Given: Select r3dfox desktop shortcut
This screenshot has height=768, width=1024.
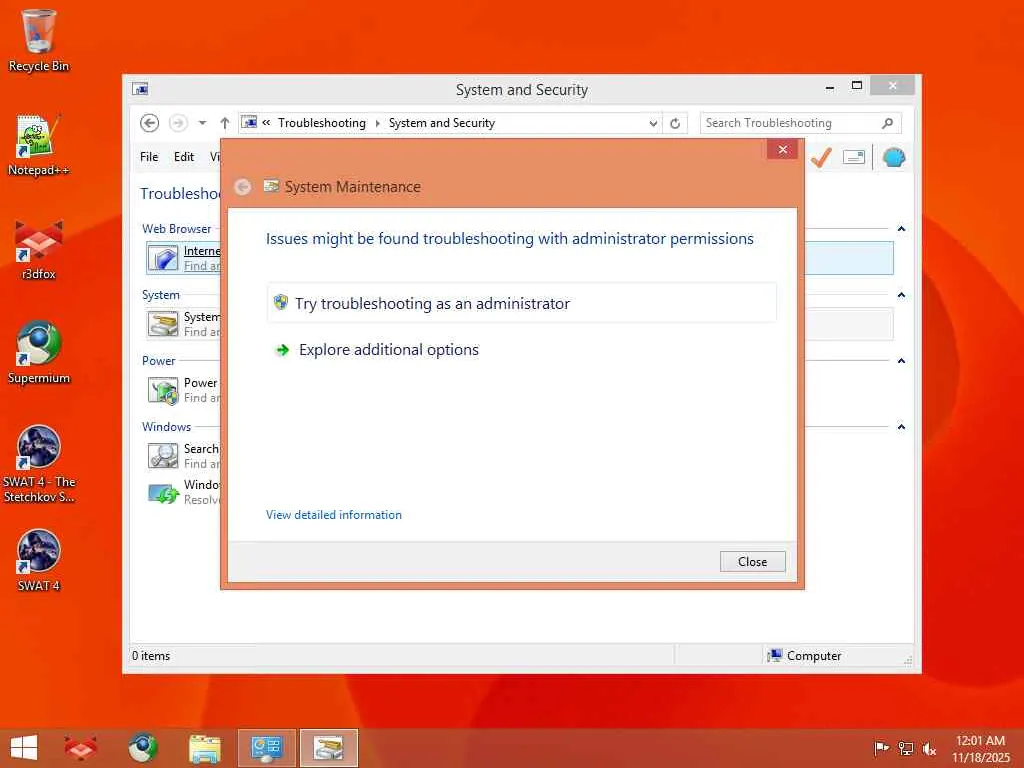Looking at the screenshot, I should 39,249.
